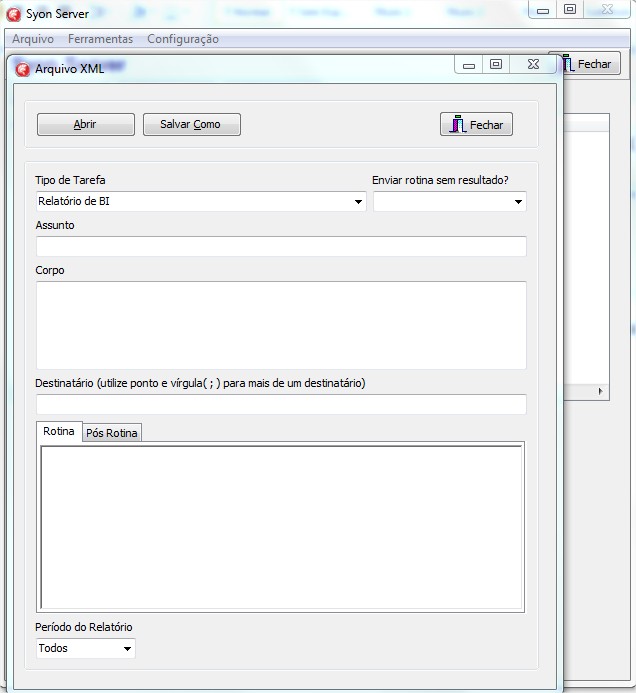Click the Syon Server application icon in the title bar
636x693 pixels.
(14, 15)
